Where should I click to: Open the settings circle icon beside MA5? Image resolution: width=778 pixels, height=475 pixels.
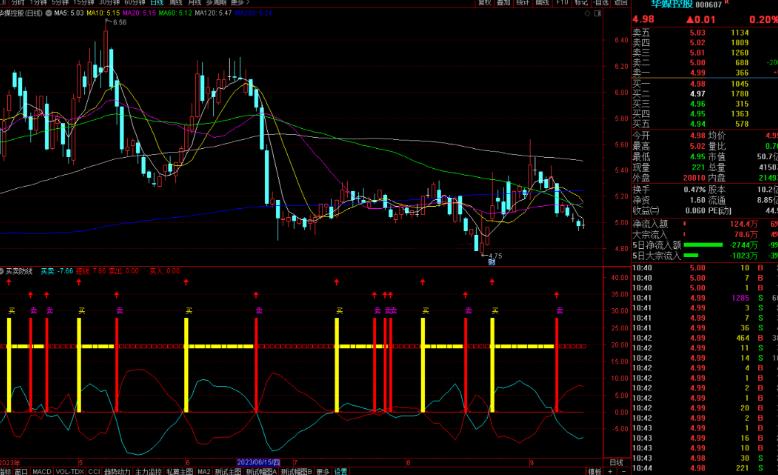pos(49,13)
